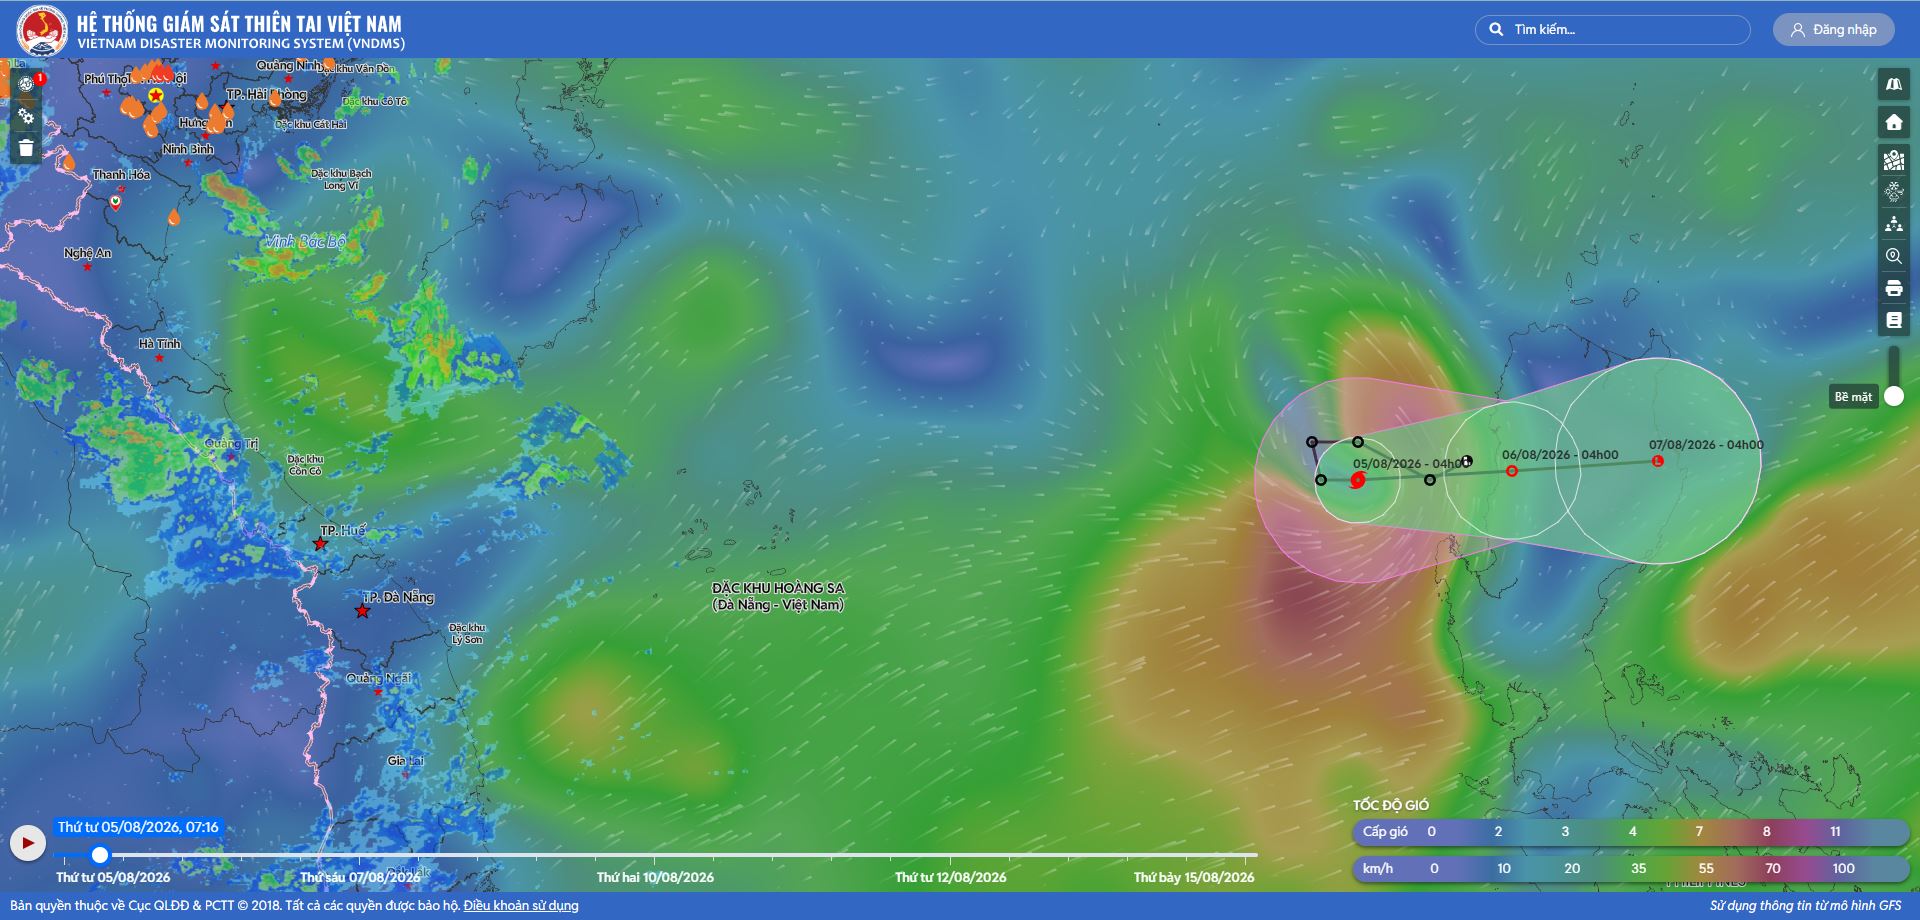Click the red pin marker near Thanh Hóa
This screenshot has height=920, width=1920.
pyautogui.click(x=116, y=202)
